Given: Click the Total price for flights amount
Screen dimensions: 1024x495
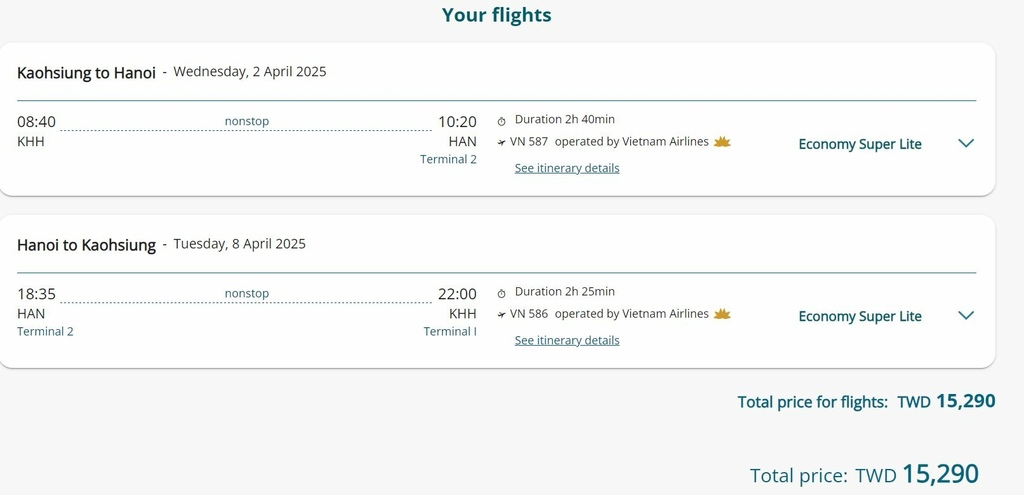Looking at the screenshot, I should 946,401.
